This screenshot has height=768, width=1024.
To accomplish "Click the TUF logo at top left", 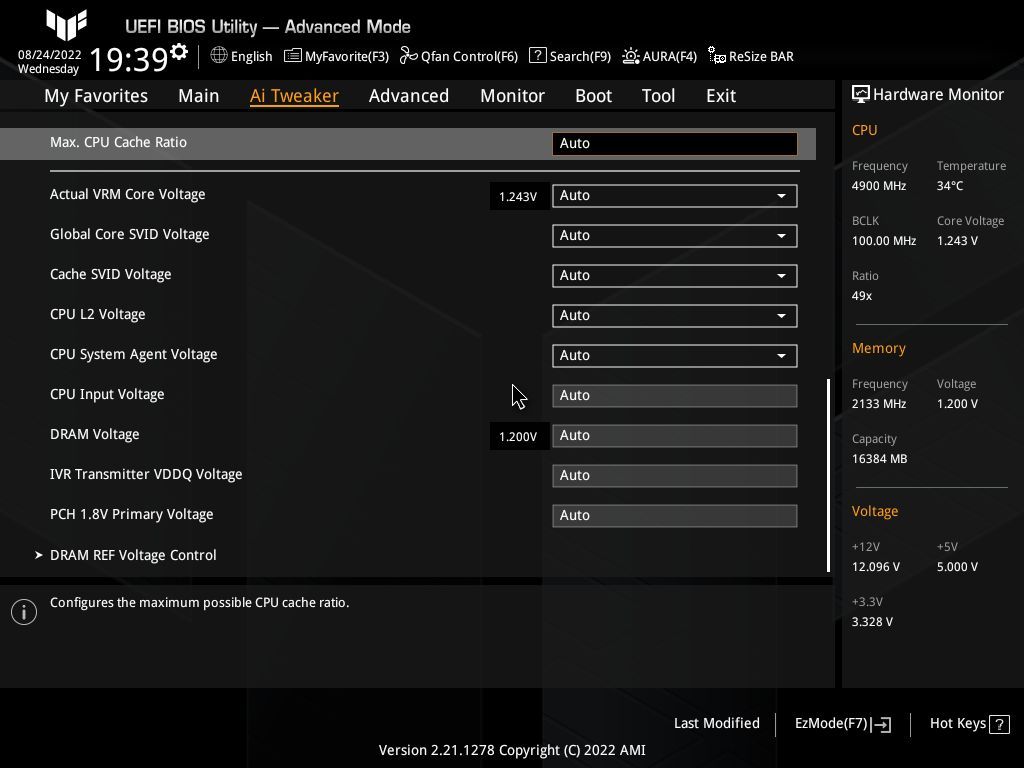I will click(x=67, y=24).
